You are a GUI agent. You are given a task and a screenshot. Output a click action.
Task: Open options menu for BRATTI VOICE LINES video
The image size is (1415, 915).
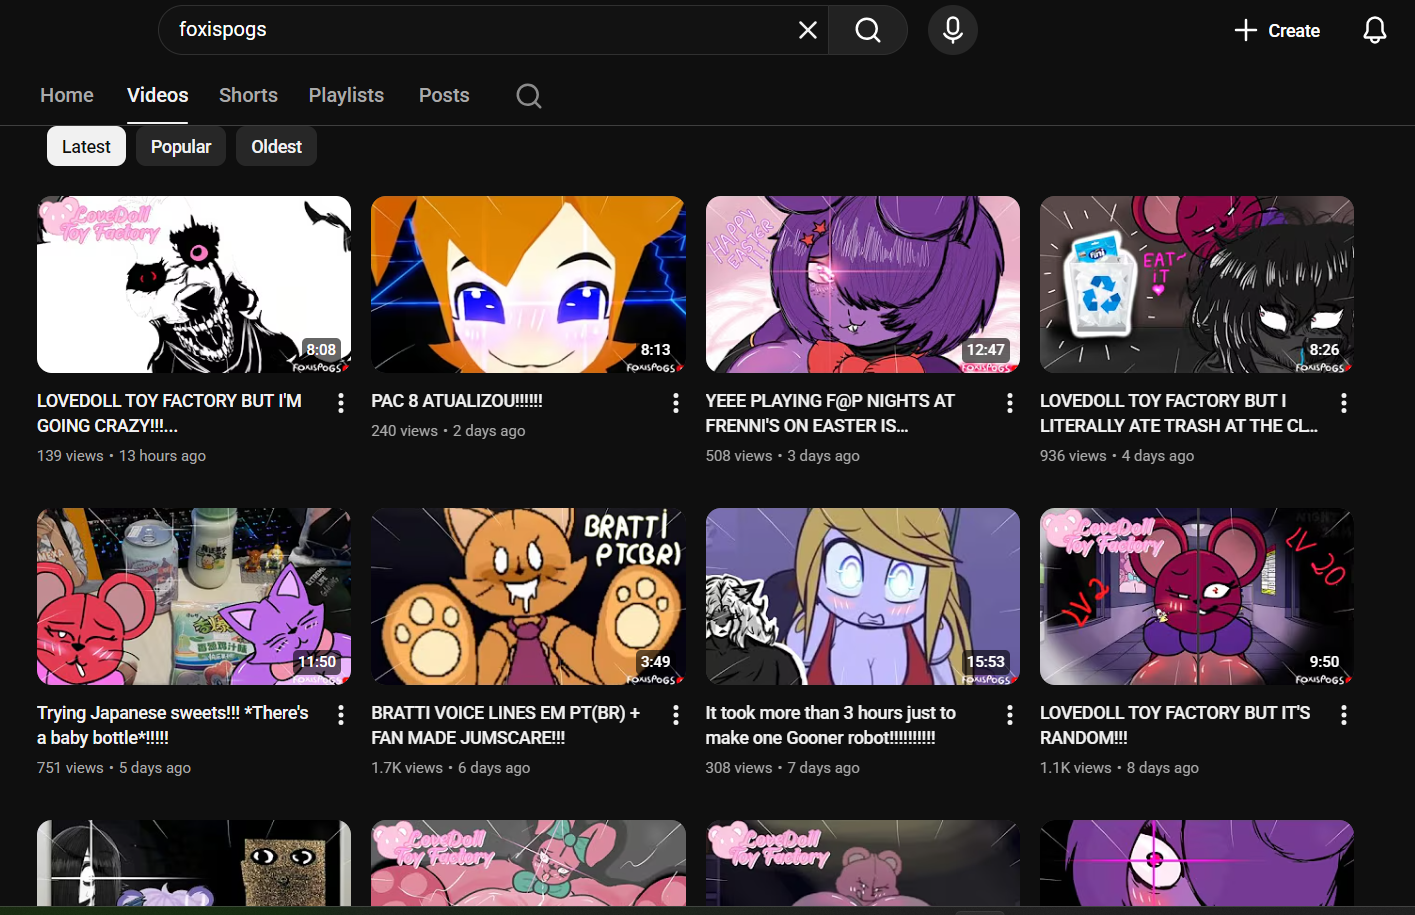(x=676, y=715)
